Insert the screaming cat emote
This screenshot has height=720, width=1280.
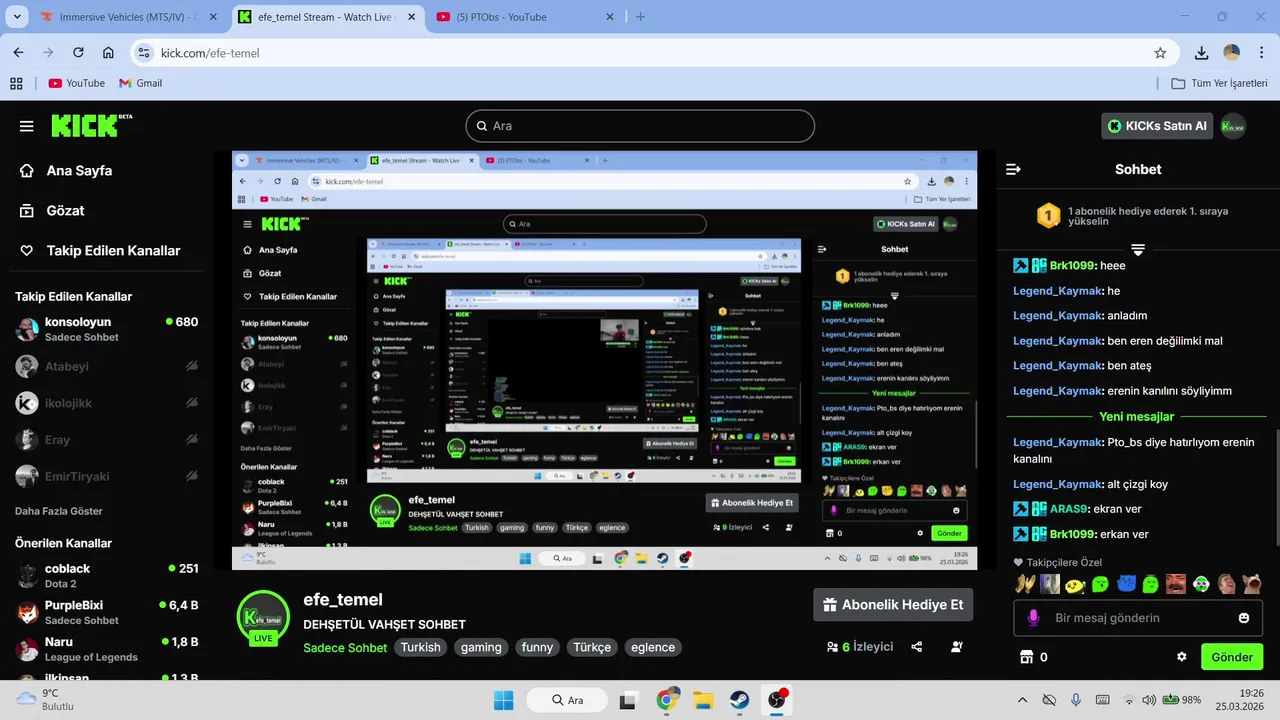pyautogui.click(x=1251, y=584)
